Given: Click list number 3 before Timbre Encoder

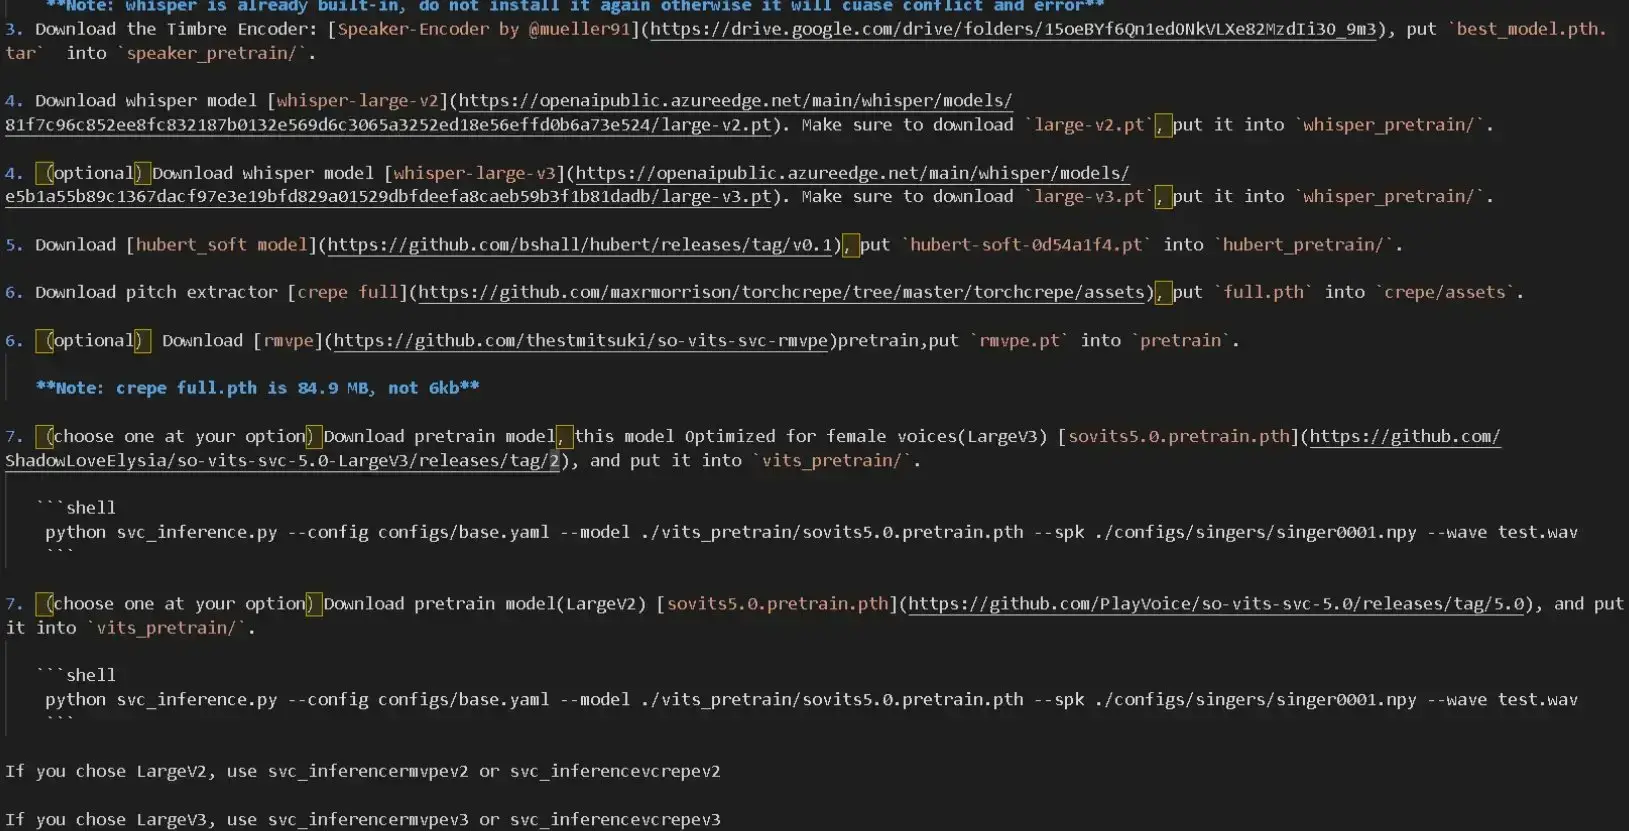Looking at the screenshot, I should (13, 29).
